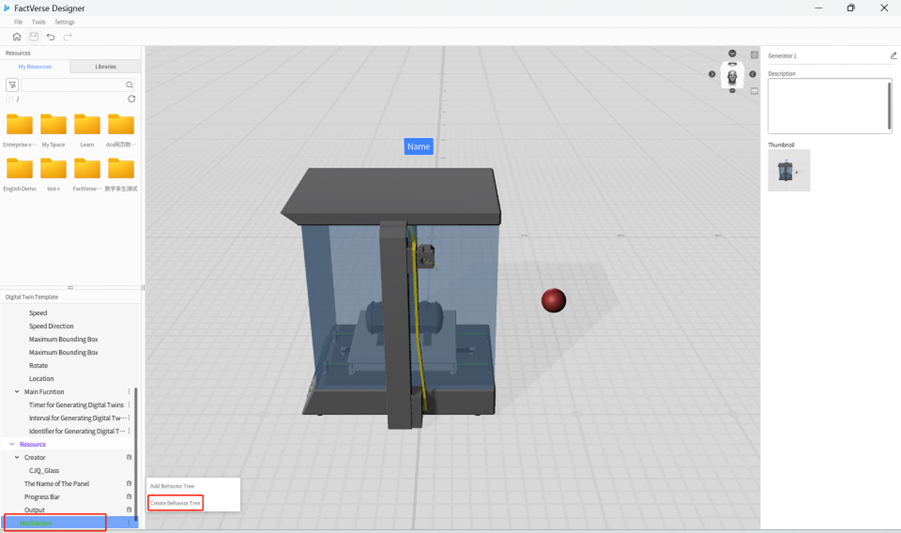
Task: Open more options for Interval for Generating row
Action: click(129, 418)
